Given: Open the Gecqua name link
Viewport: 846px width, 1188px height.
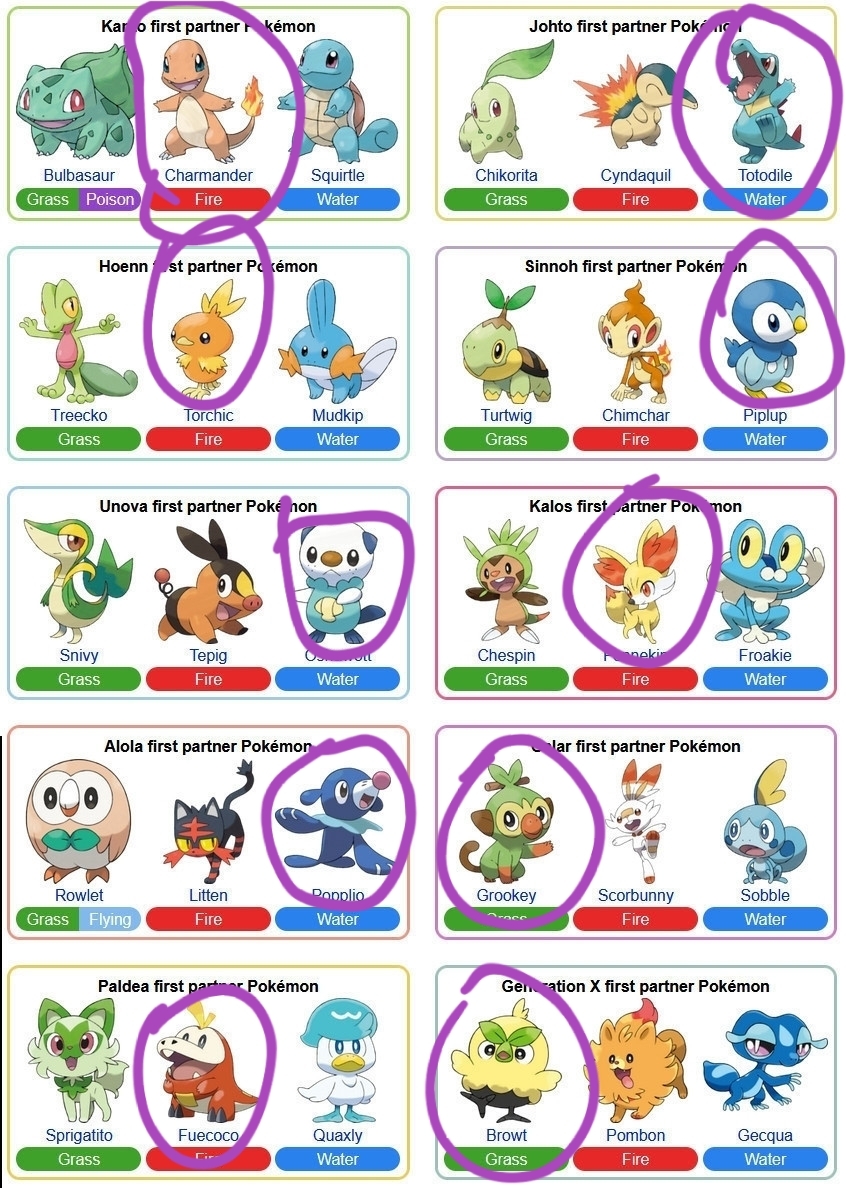Looking at the screenshot, I should click(765, 1135).
